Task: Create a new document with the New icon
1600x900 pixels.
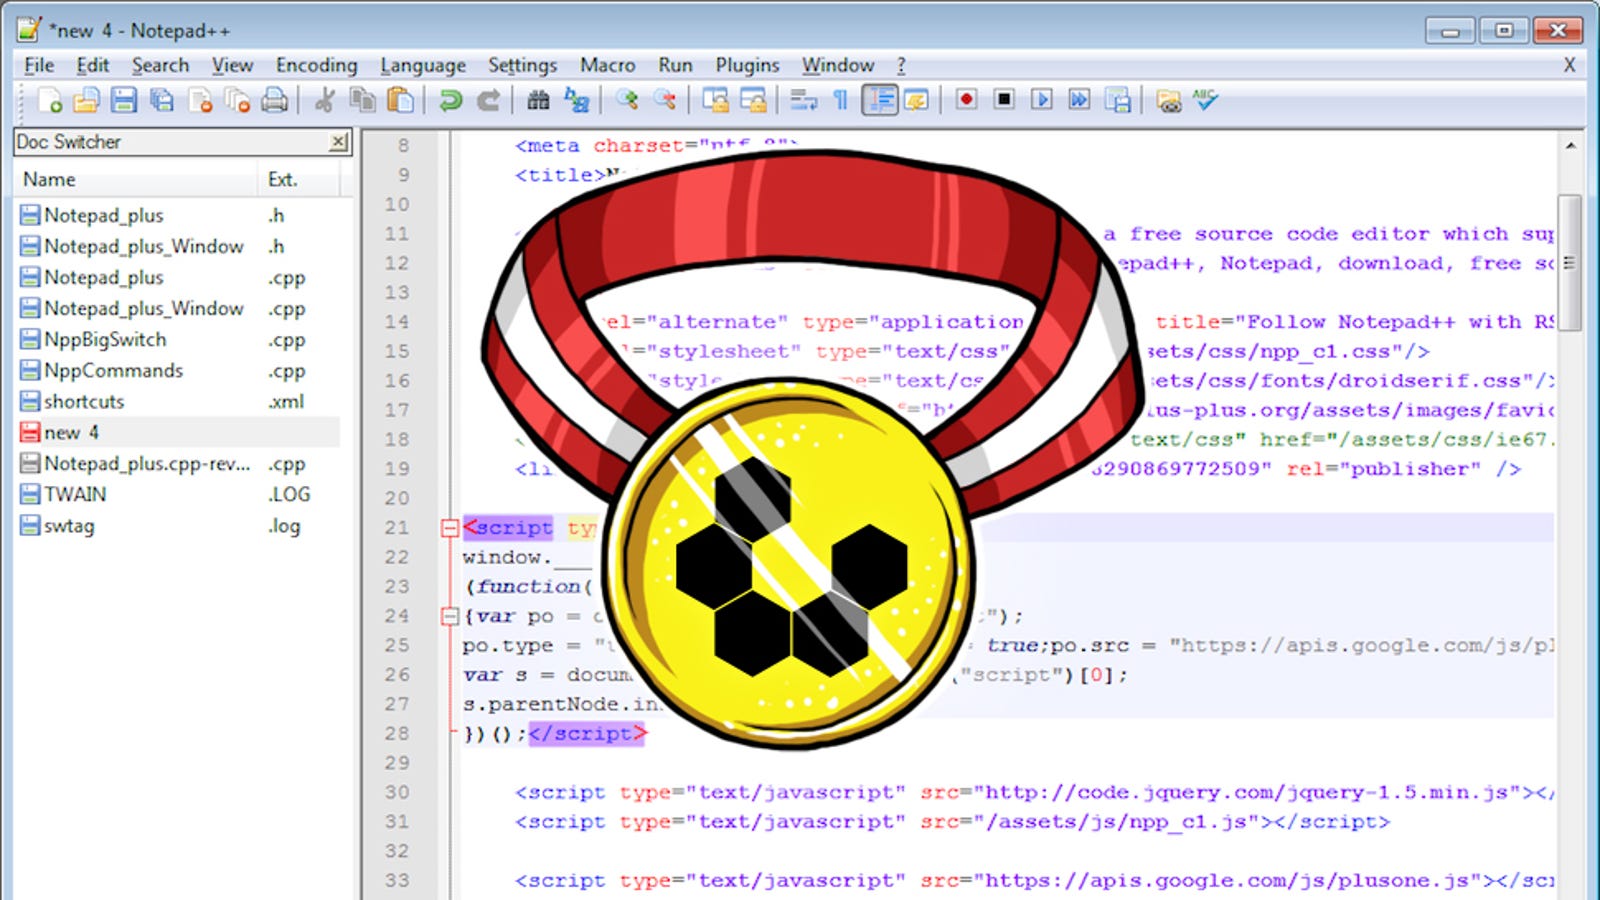Action: tap(49, 100)
